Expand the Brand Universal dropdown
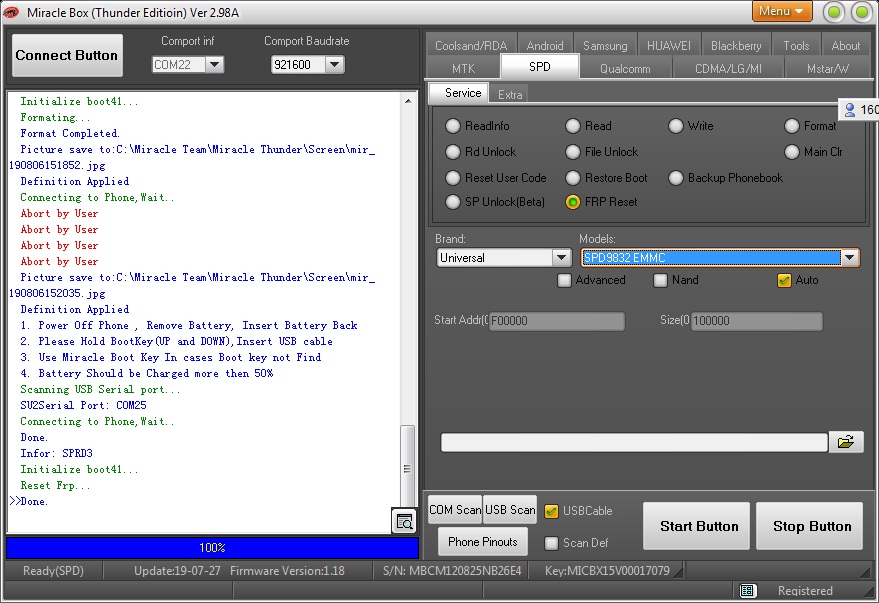 (561, 258)
